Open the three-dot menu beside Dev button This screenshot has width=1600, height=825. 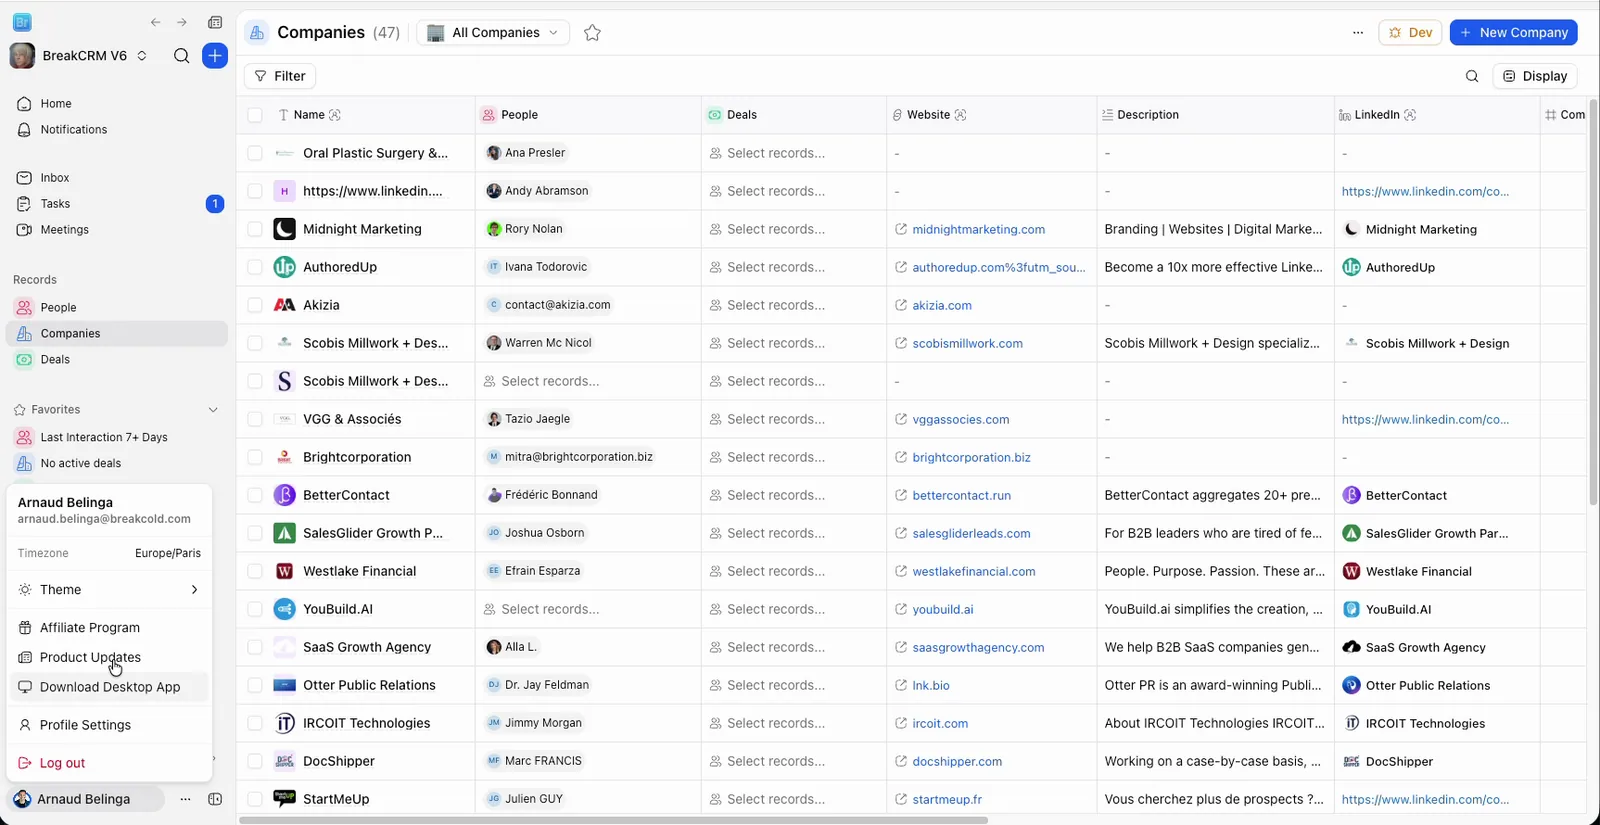click(x=1357, y=33)
